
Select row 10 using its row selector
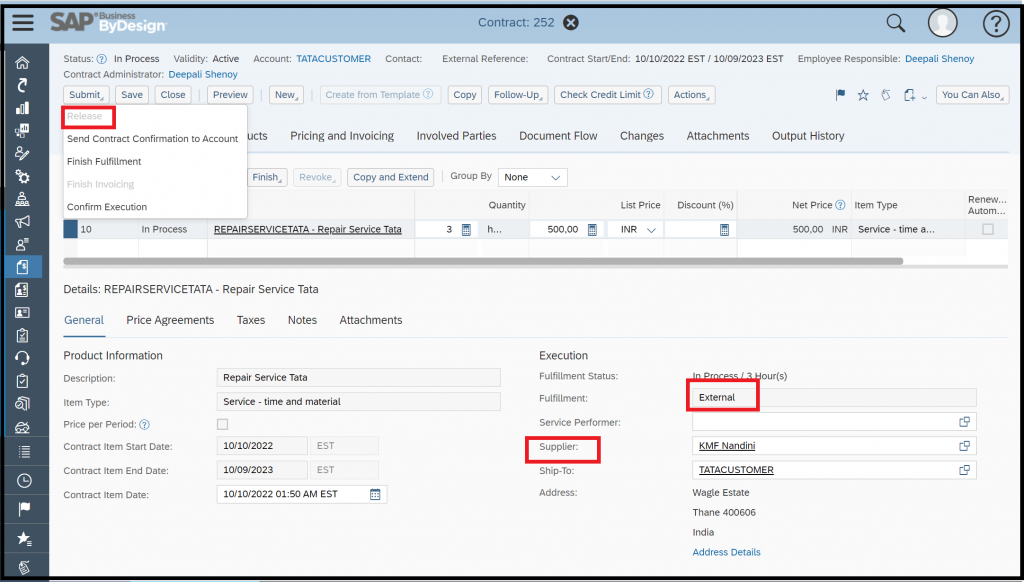[71, 229]
